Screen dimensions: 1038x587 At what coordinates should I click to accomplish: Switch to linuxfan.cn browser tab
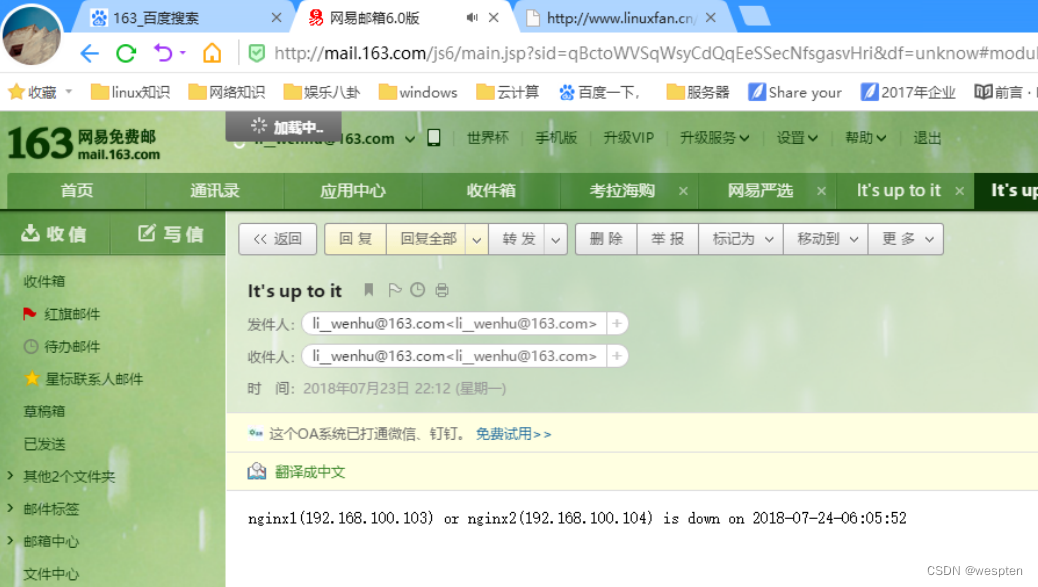[621, 18]
